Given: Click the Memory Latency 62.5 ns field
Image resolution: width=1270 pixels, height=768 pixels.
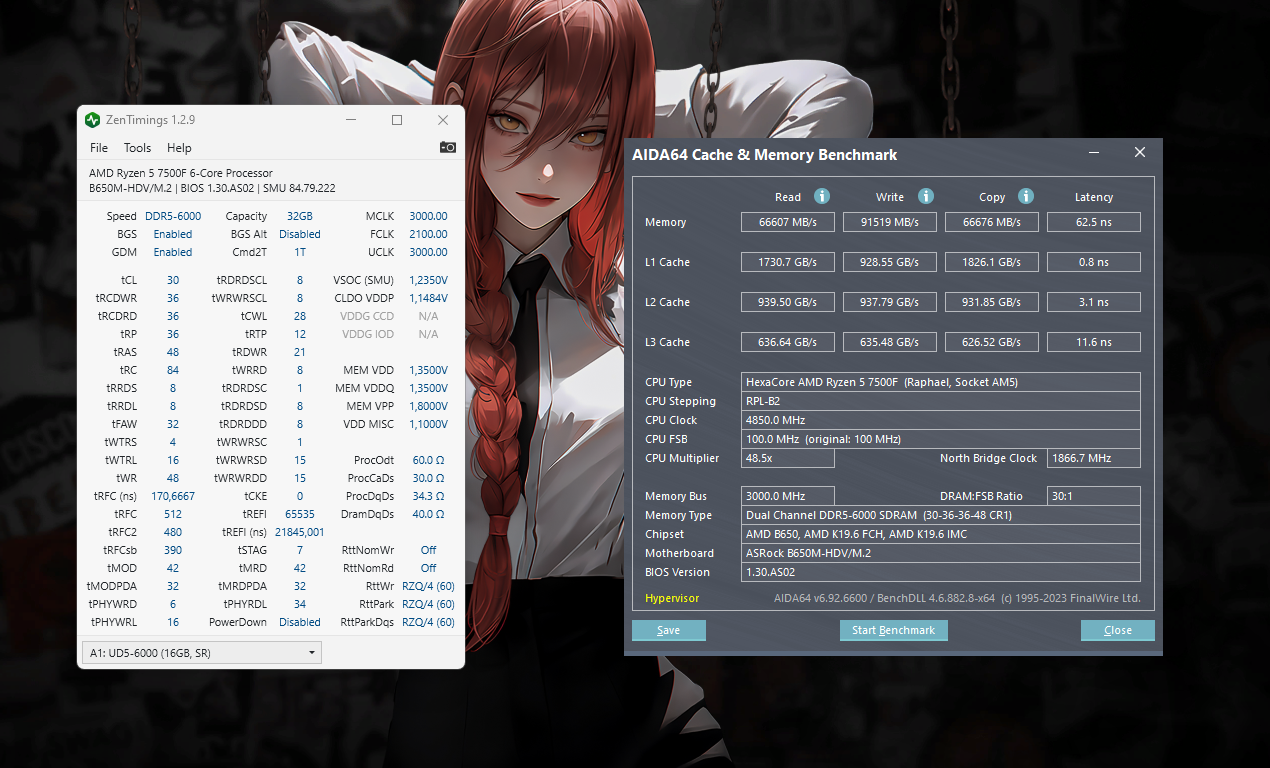Looking at the screenshot, I should click(1094, 222).
